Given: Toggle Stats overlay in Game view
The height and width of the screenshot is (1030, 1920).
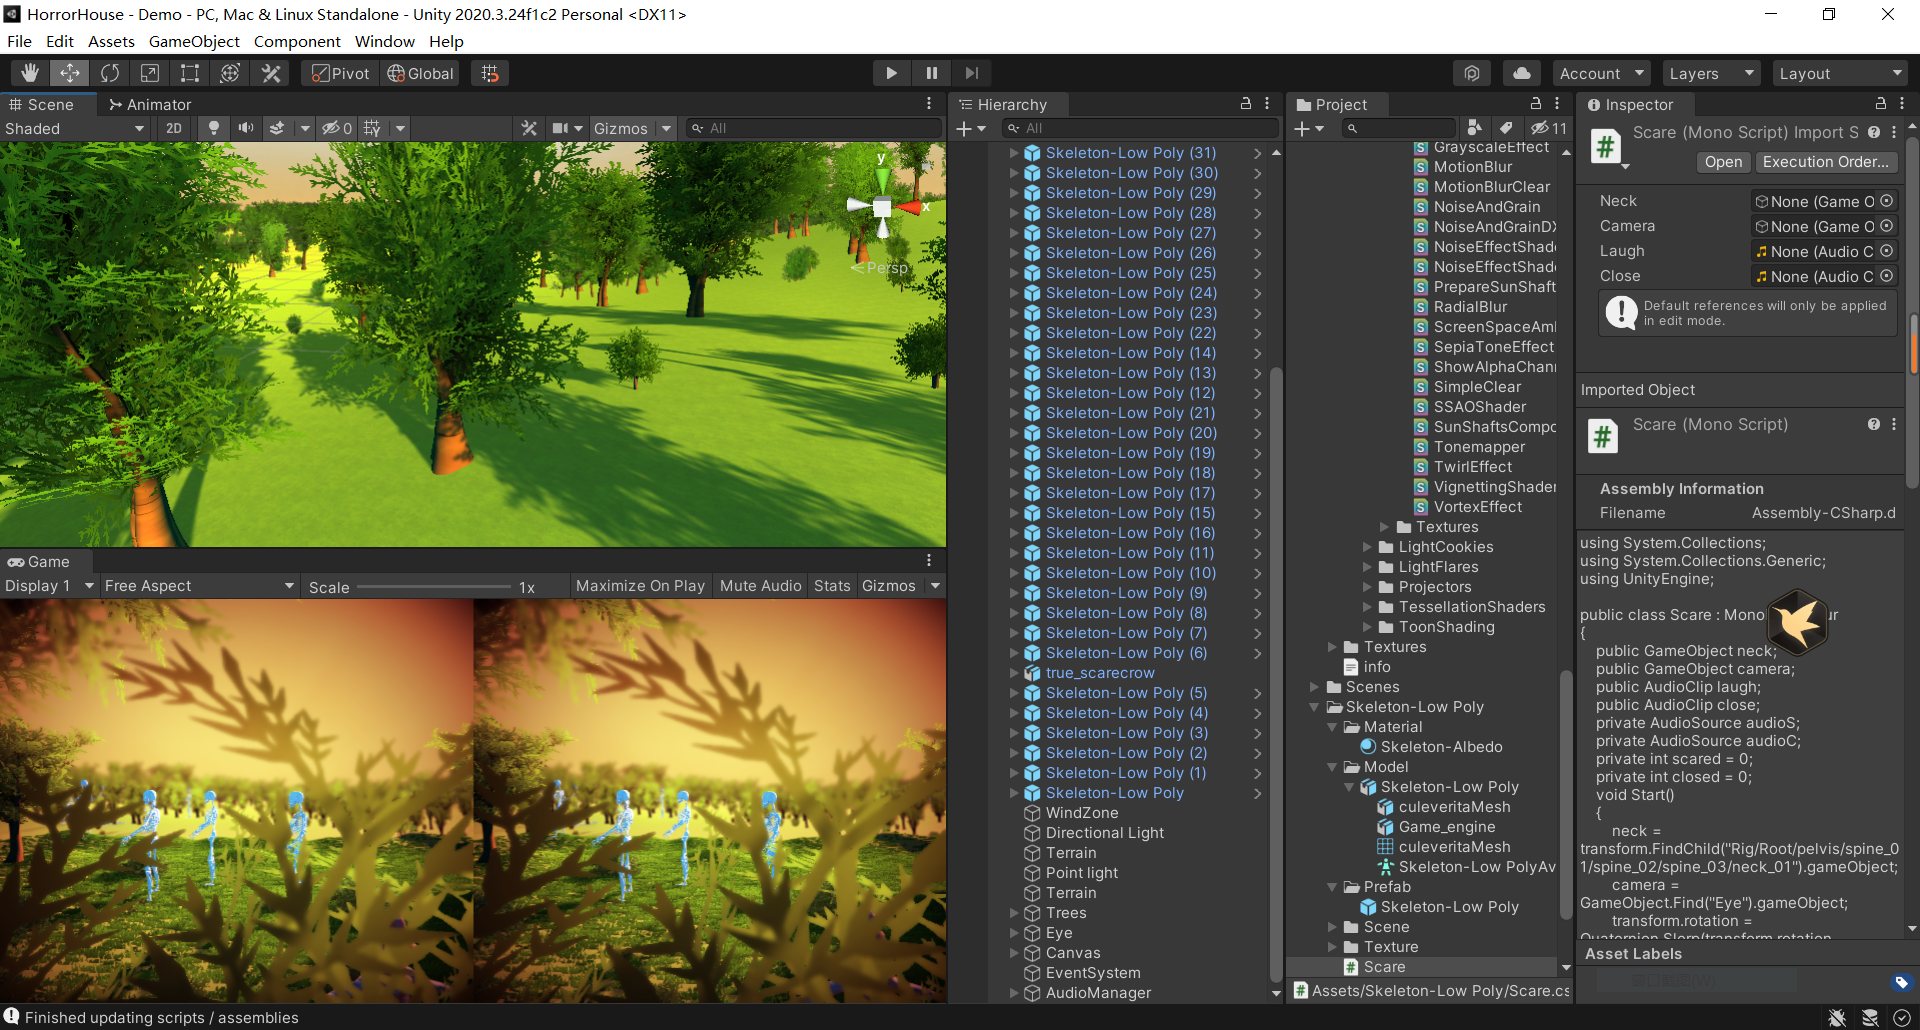Looking at the screenshot, I should 832,585.
